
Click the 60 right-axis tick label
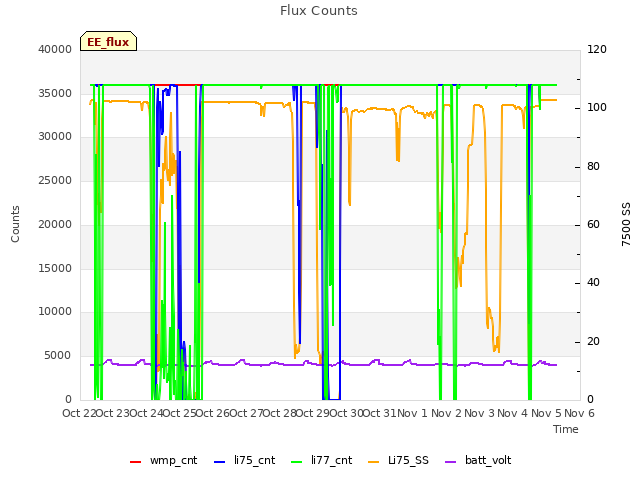click(x=593, y=224)
